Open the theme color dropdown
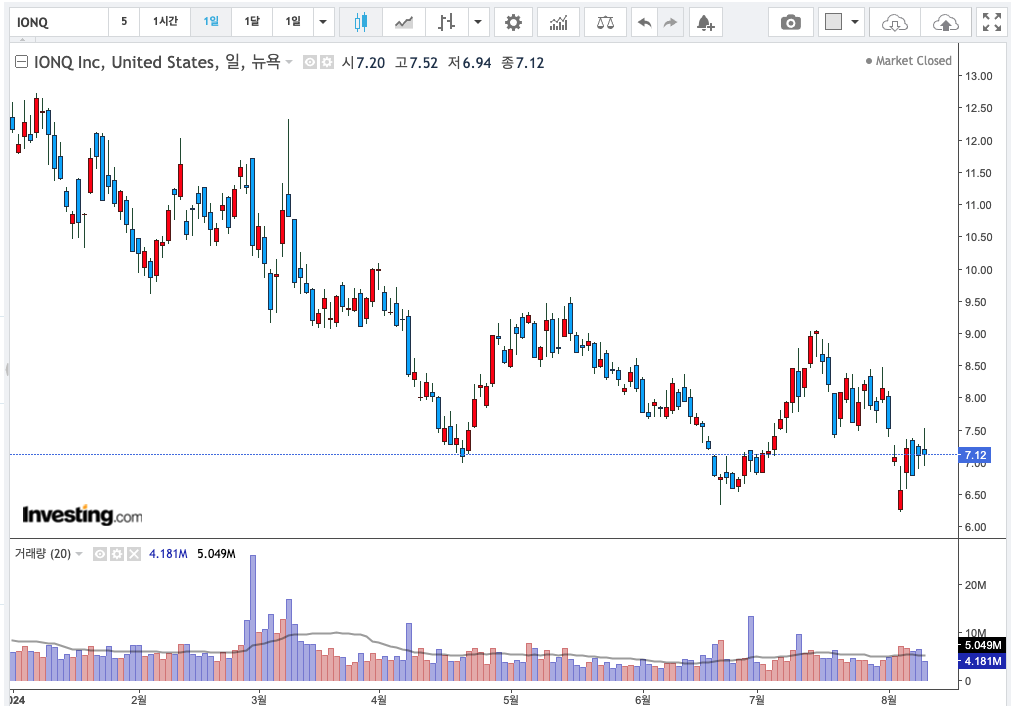The image size is (1011, 706). point(855,23)
